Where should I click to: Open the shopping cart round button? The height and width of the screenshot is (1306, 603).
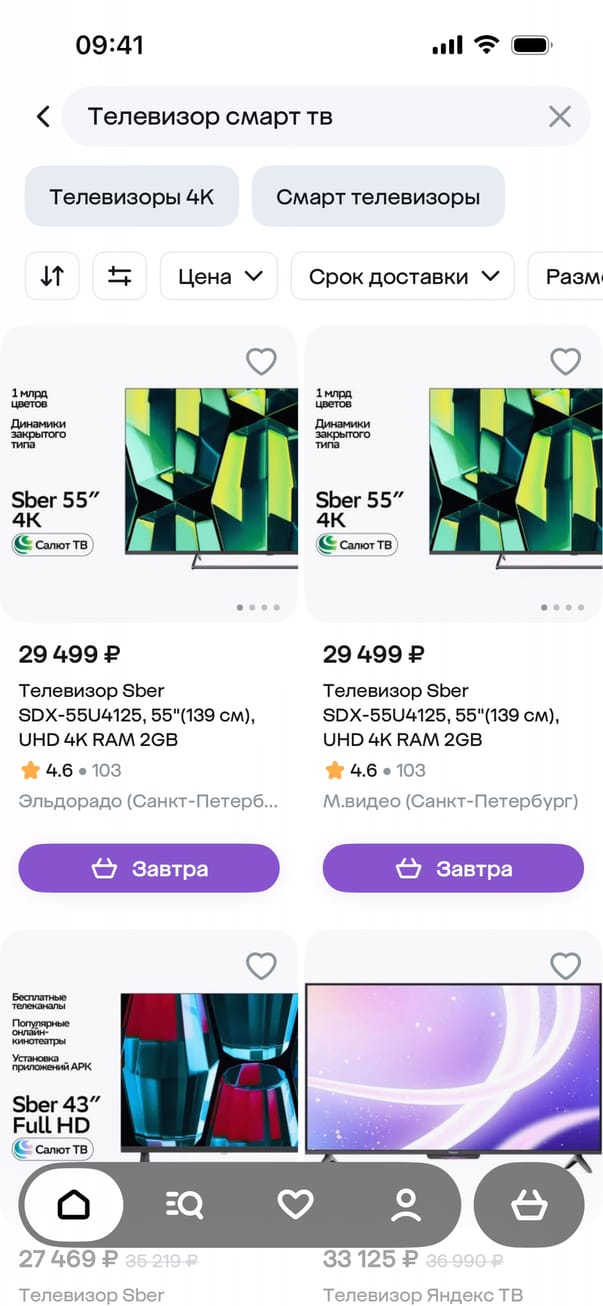[x=528, y=1205]
